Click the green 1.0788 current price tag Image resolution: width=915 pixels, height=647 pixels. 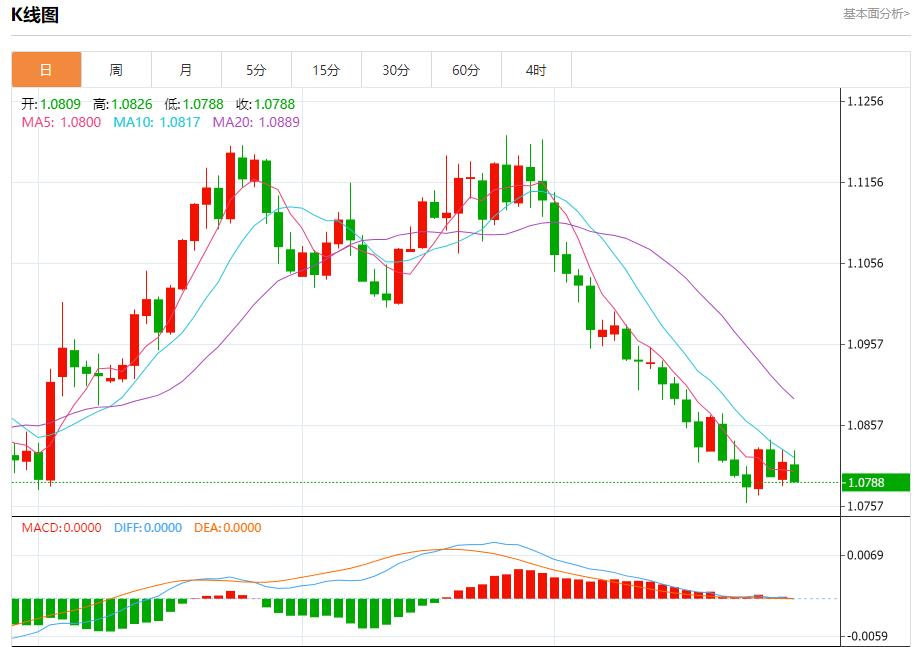(874, 483)
